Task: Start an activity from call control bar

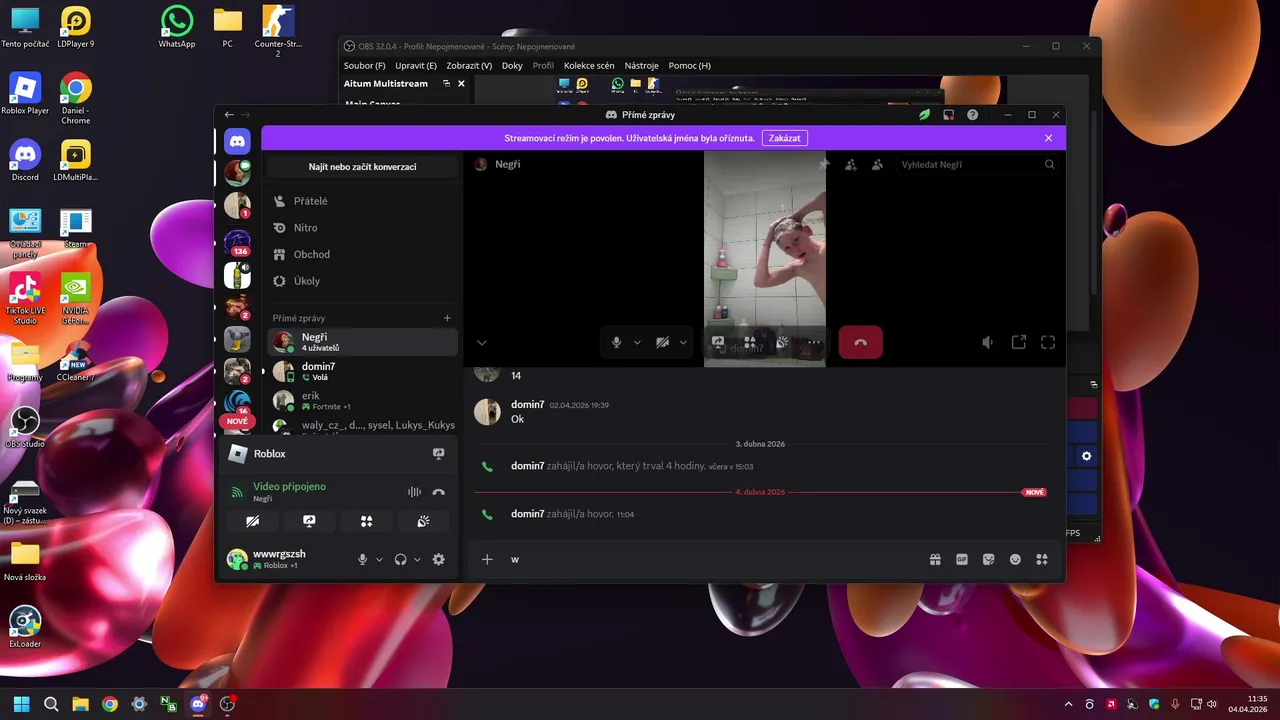Action: 749,342
